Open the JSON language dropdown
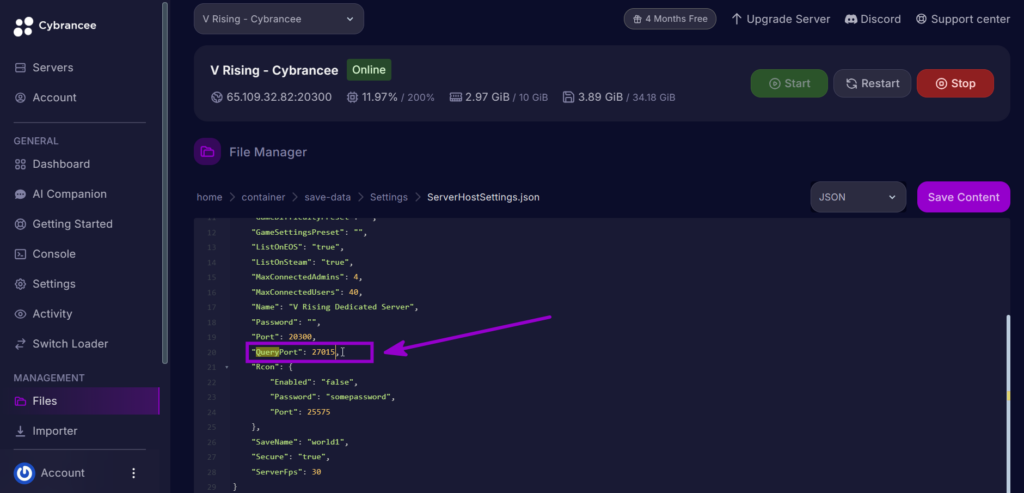The width and height of the screenshot is (1024, 493). point(858,197)
